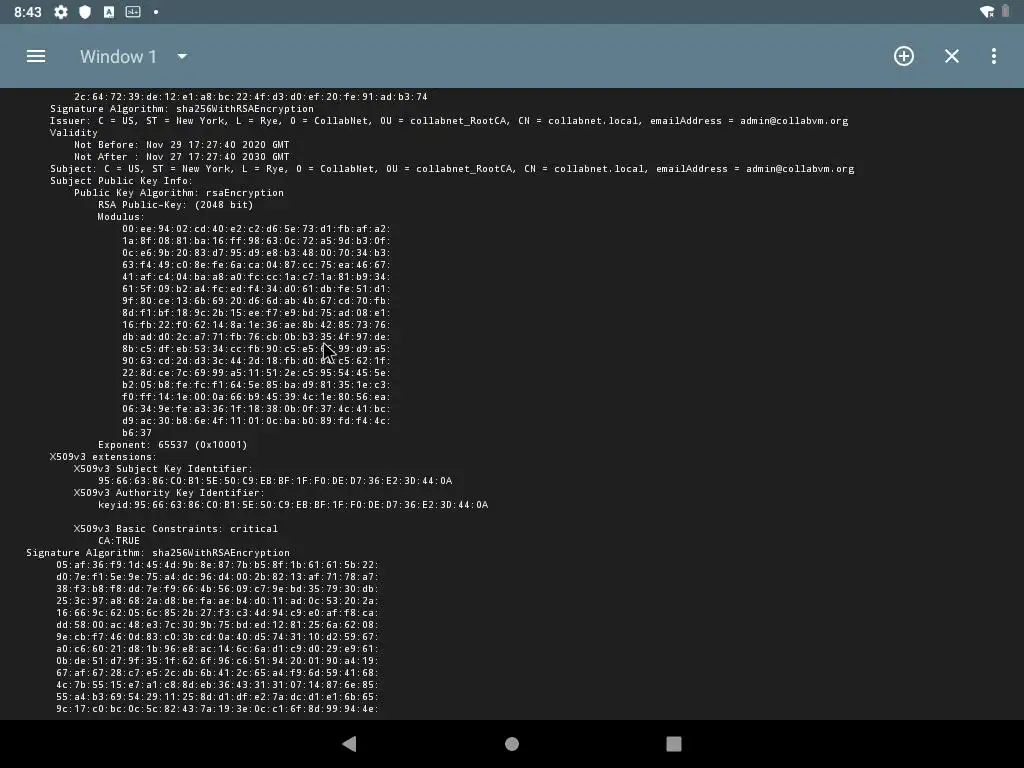Click signature line starting 05:af:36
This screenshot has width=1024, height=768.
[217, 565]
